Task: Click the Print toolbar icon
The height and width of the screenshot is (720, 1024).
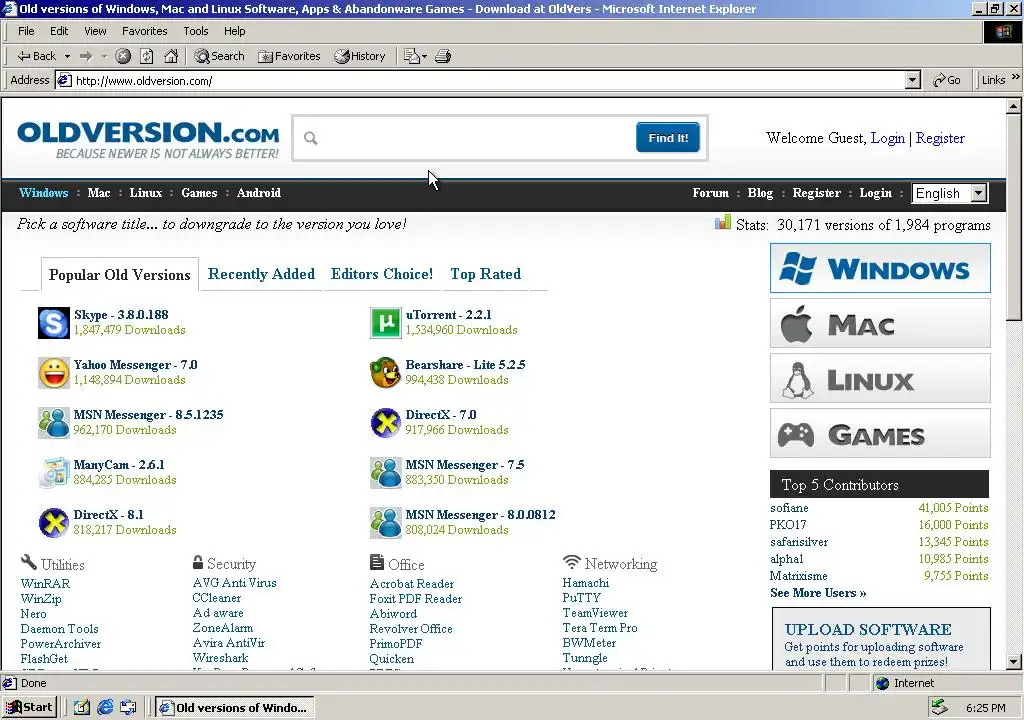Action: [443, 56]
